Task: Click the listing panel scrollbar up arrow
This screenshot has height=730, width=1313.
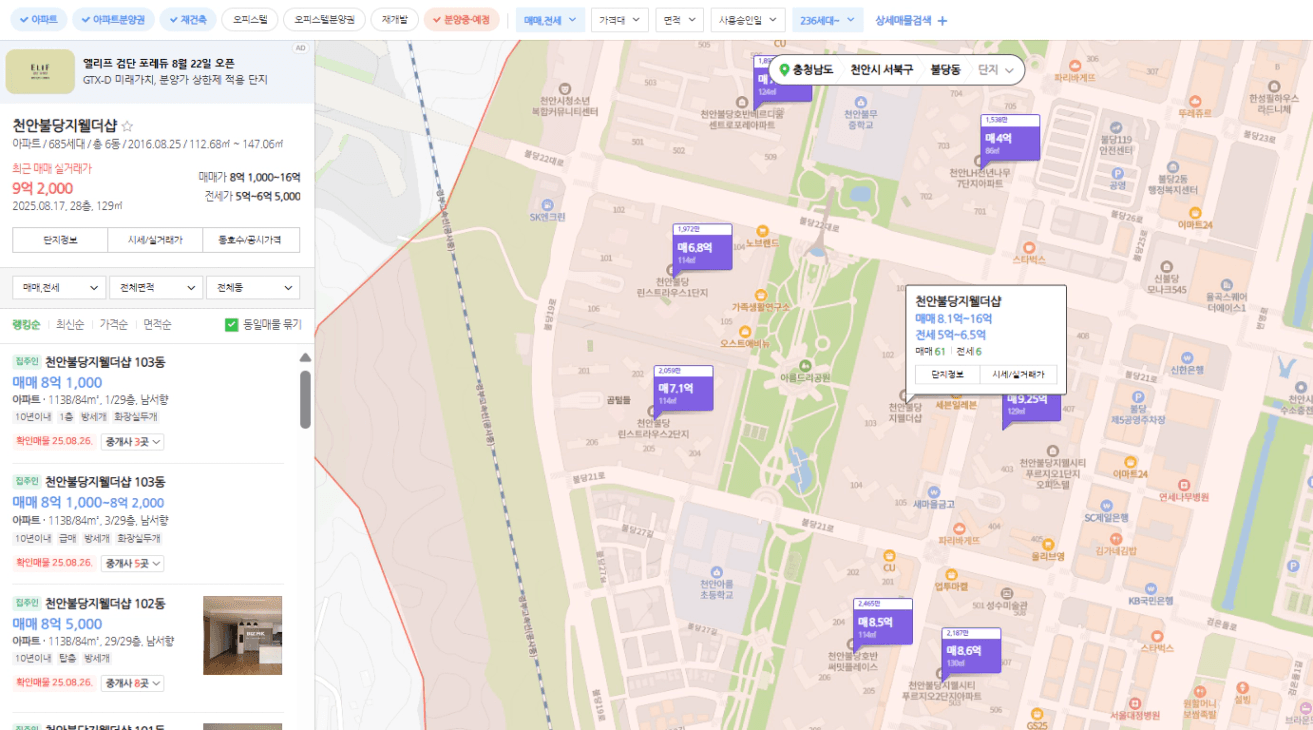Action: 305,358
